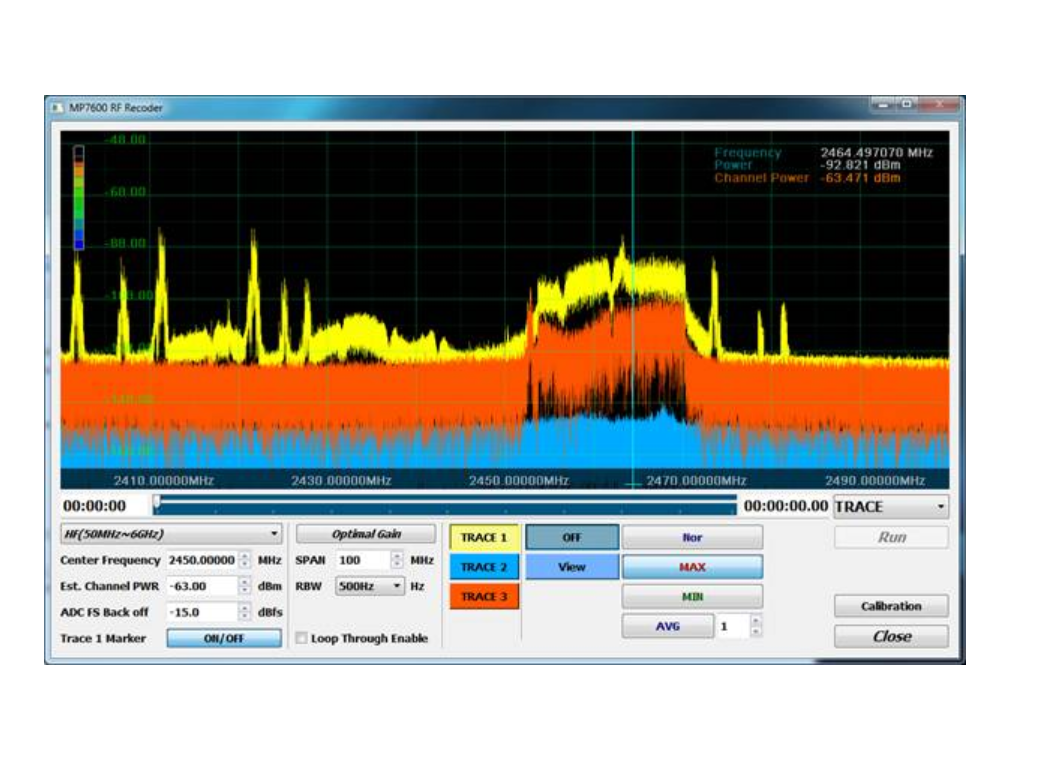Click the Close button
1064x784 pixels.
click(891, 636)
